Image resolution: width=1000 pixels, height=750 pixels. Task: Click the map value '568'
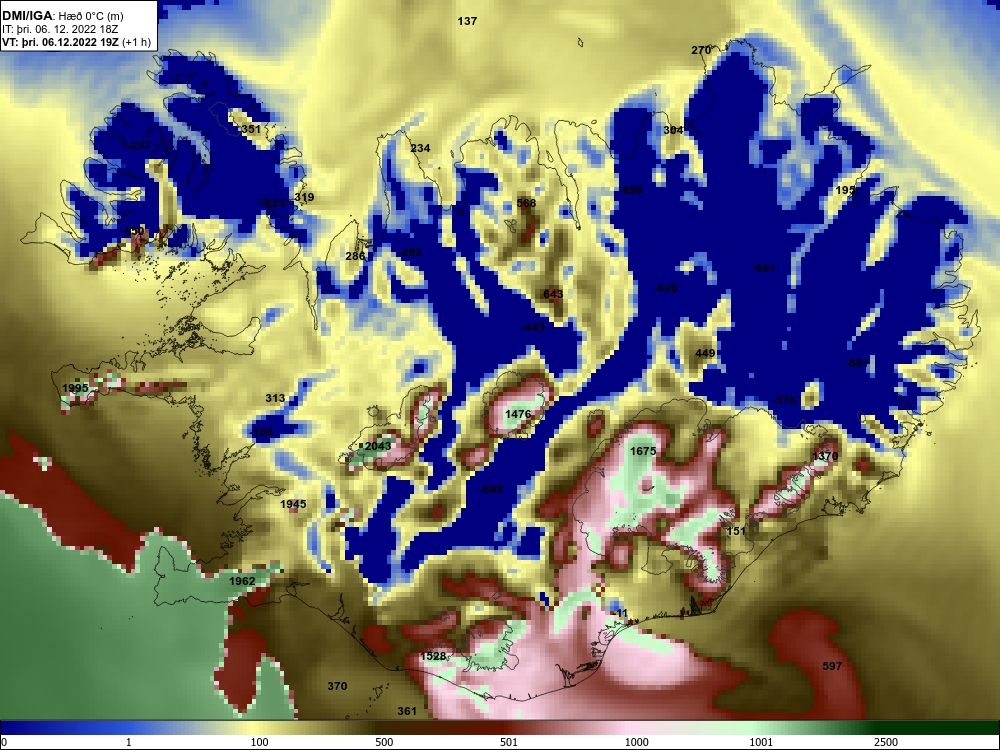pyautogui.click(x=526, y=203)
